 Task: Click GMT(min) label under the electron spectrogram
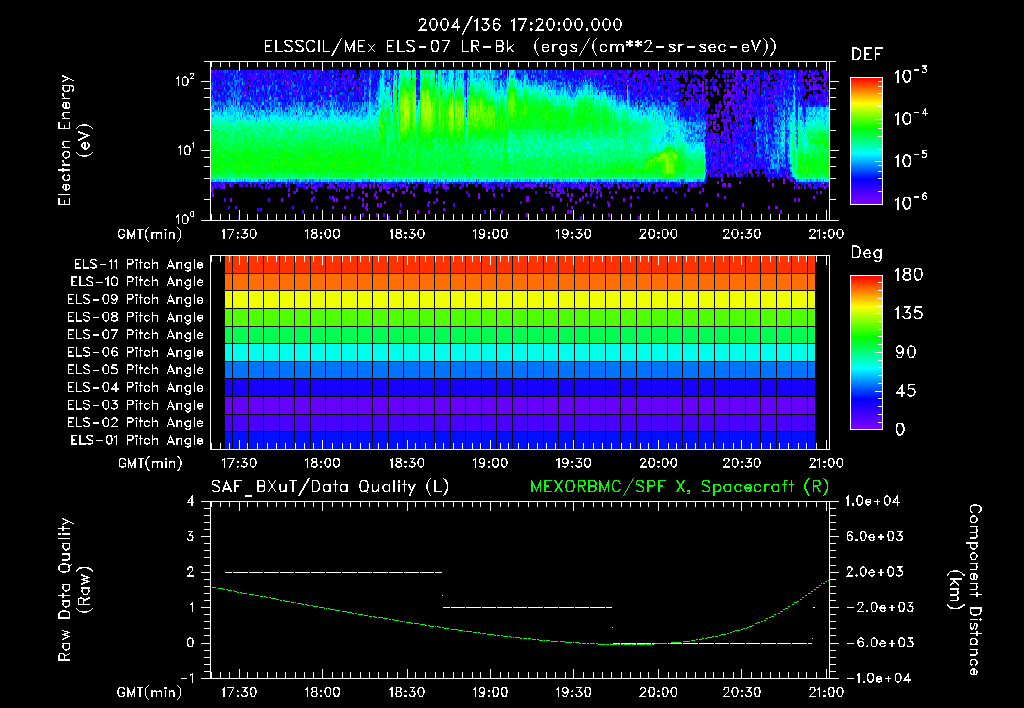149,234
